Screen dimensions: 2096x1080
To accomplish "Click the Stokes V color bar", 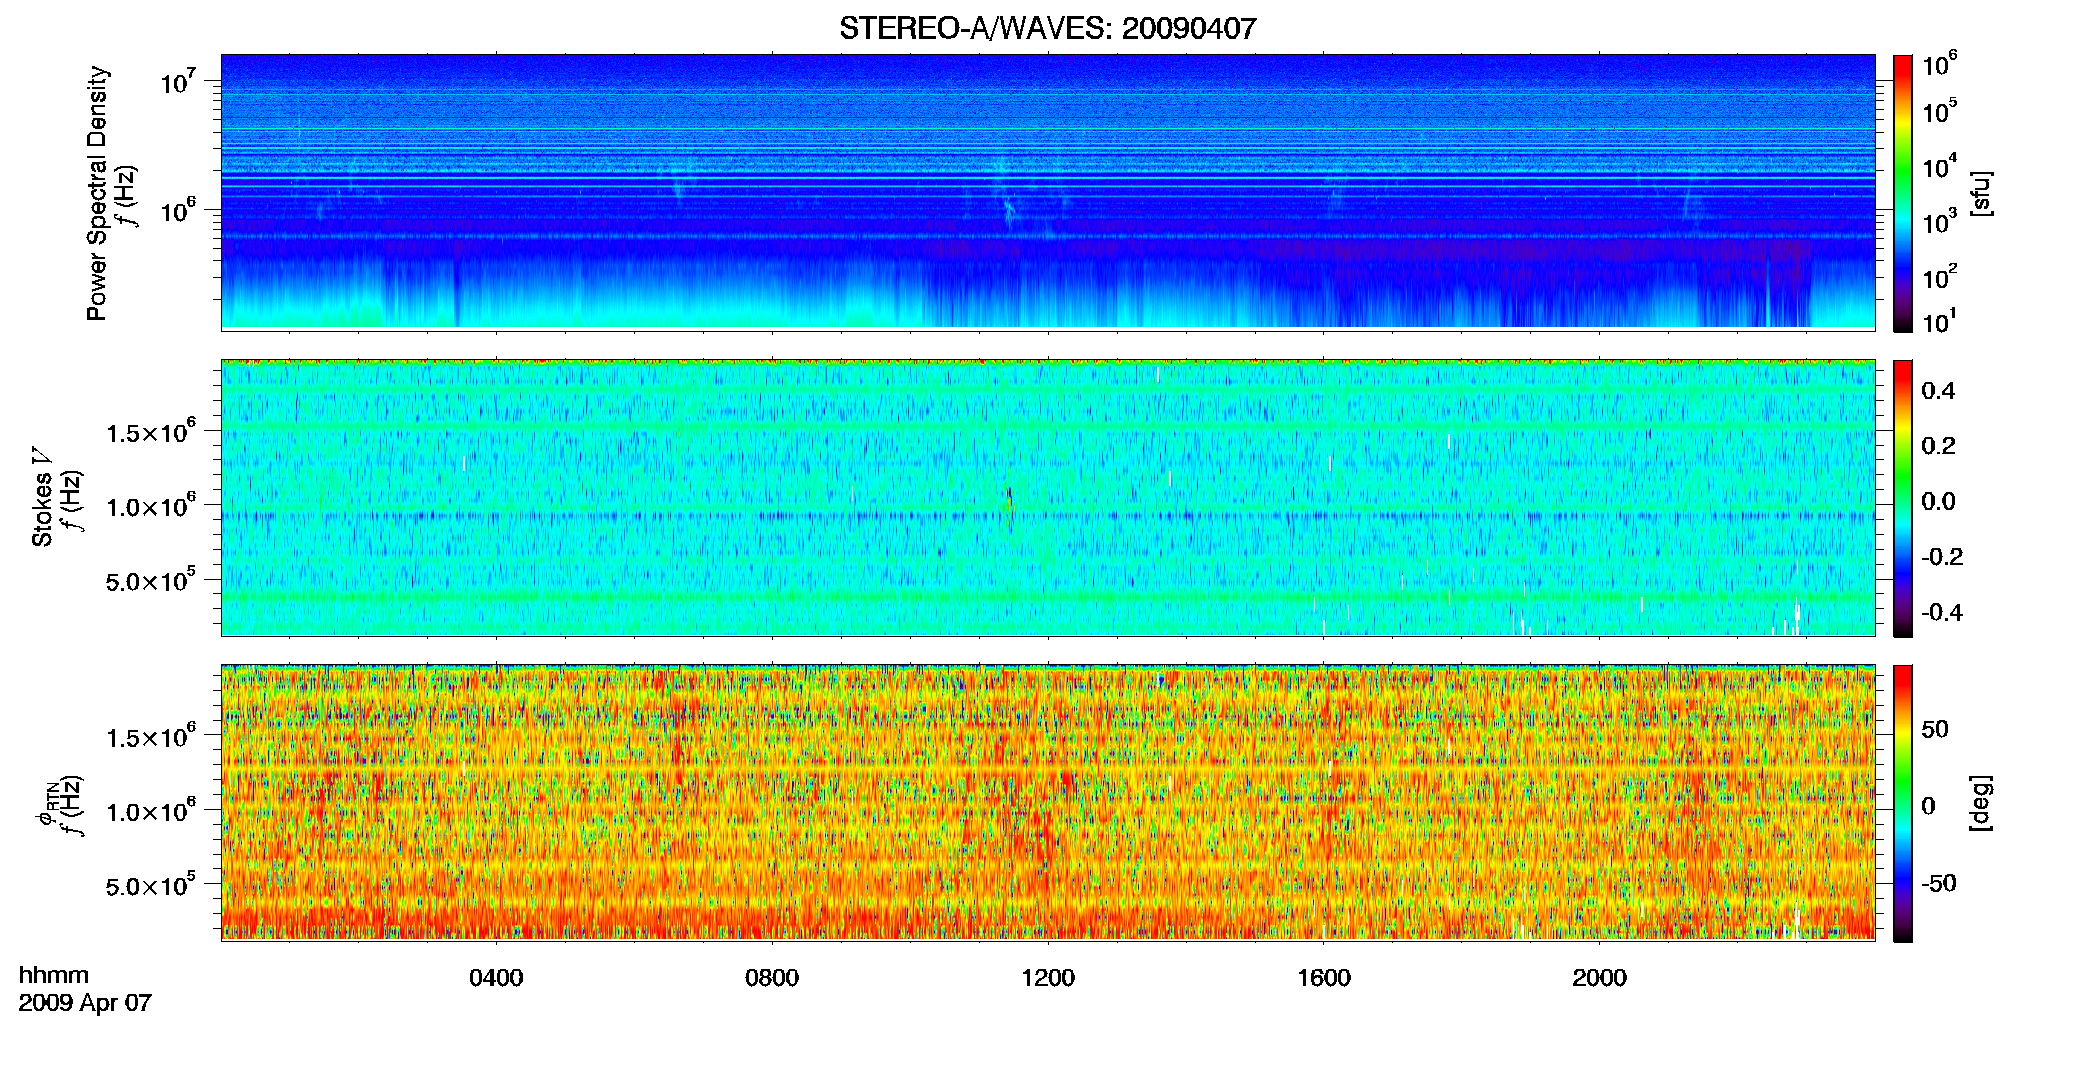I will pos(1902,498).
